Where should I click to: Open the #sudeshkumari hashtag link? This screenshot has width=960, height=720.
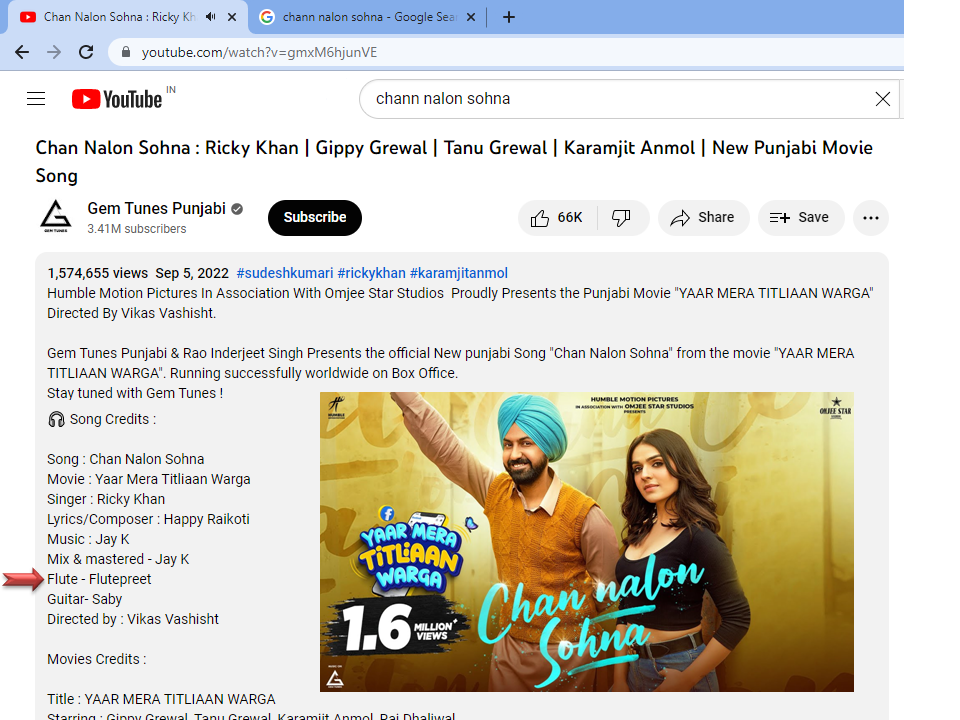pos(284,273)
